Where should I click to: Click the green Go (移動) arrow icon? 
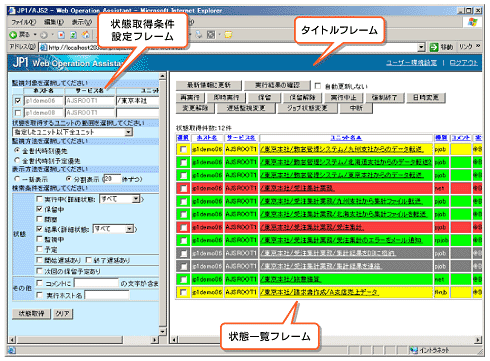click(x=434, y=47)
